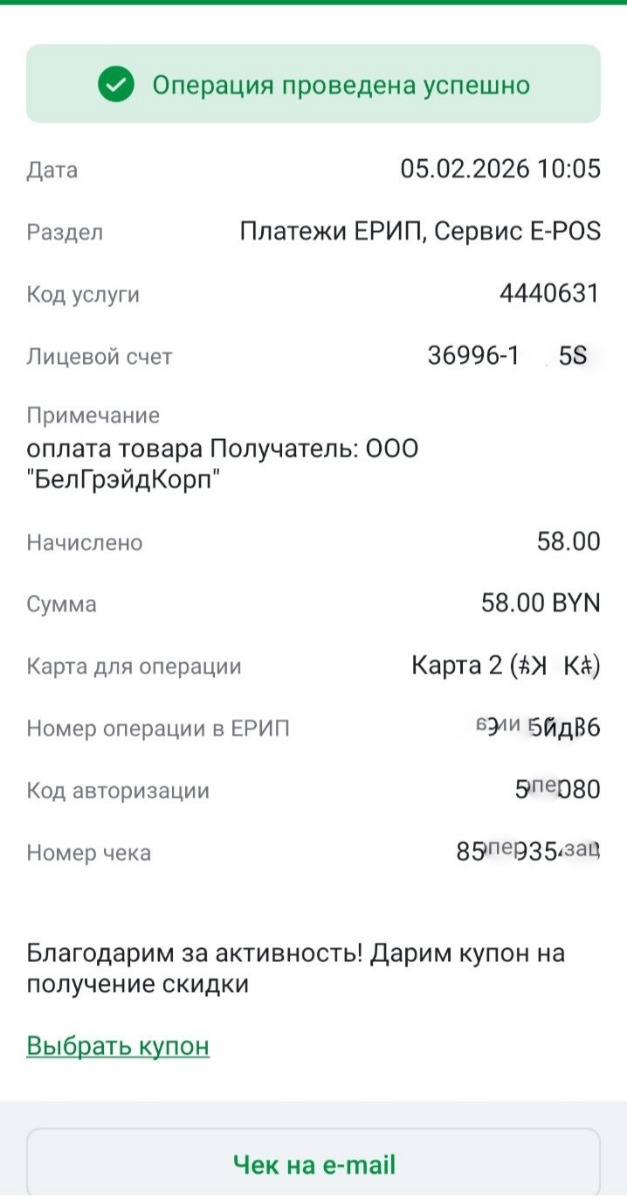627x1200 pixels.
Task: Click the 'Код услуги' field label
Action: [83, 295]
